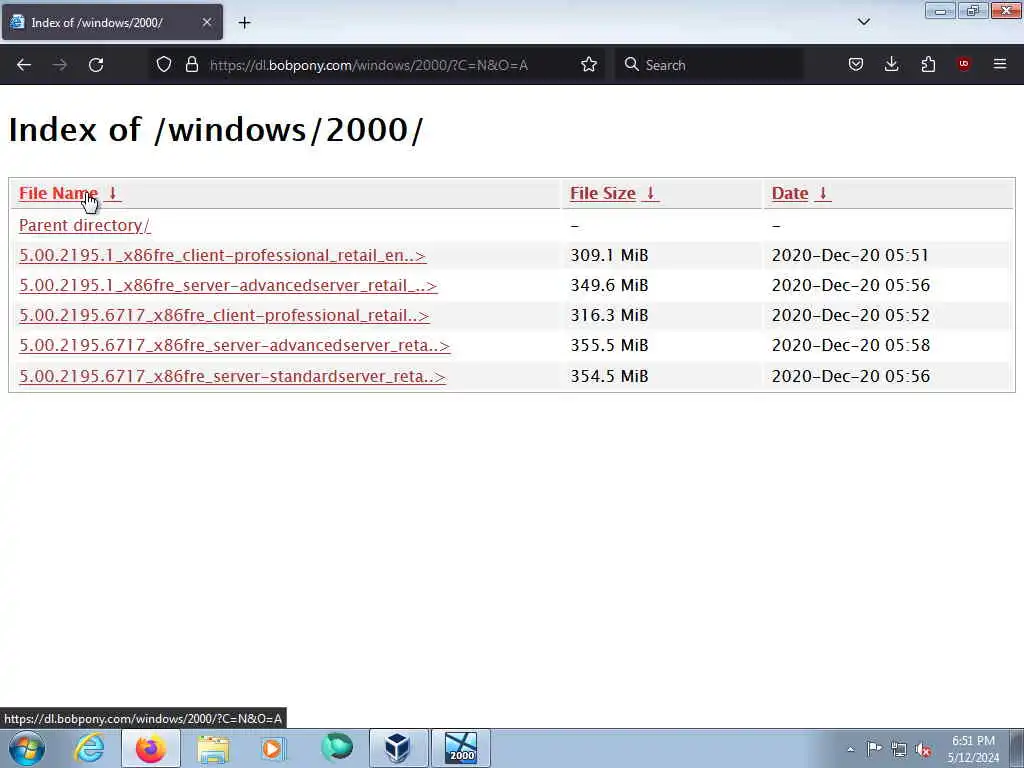Image resolution: width=1024 pixels, height=768 pixels.
Task: Expand the list all tabs chevron
Action: [863, 22]
